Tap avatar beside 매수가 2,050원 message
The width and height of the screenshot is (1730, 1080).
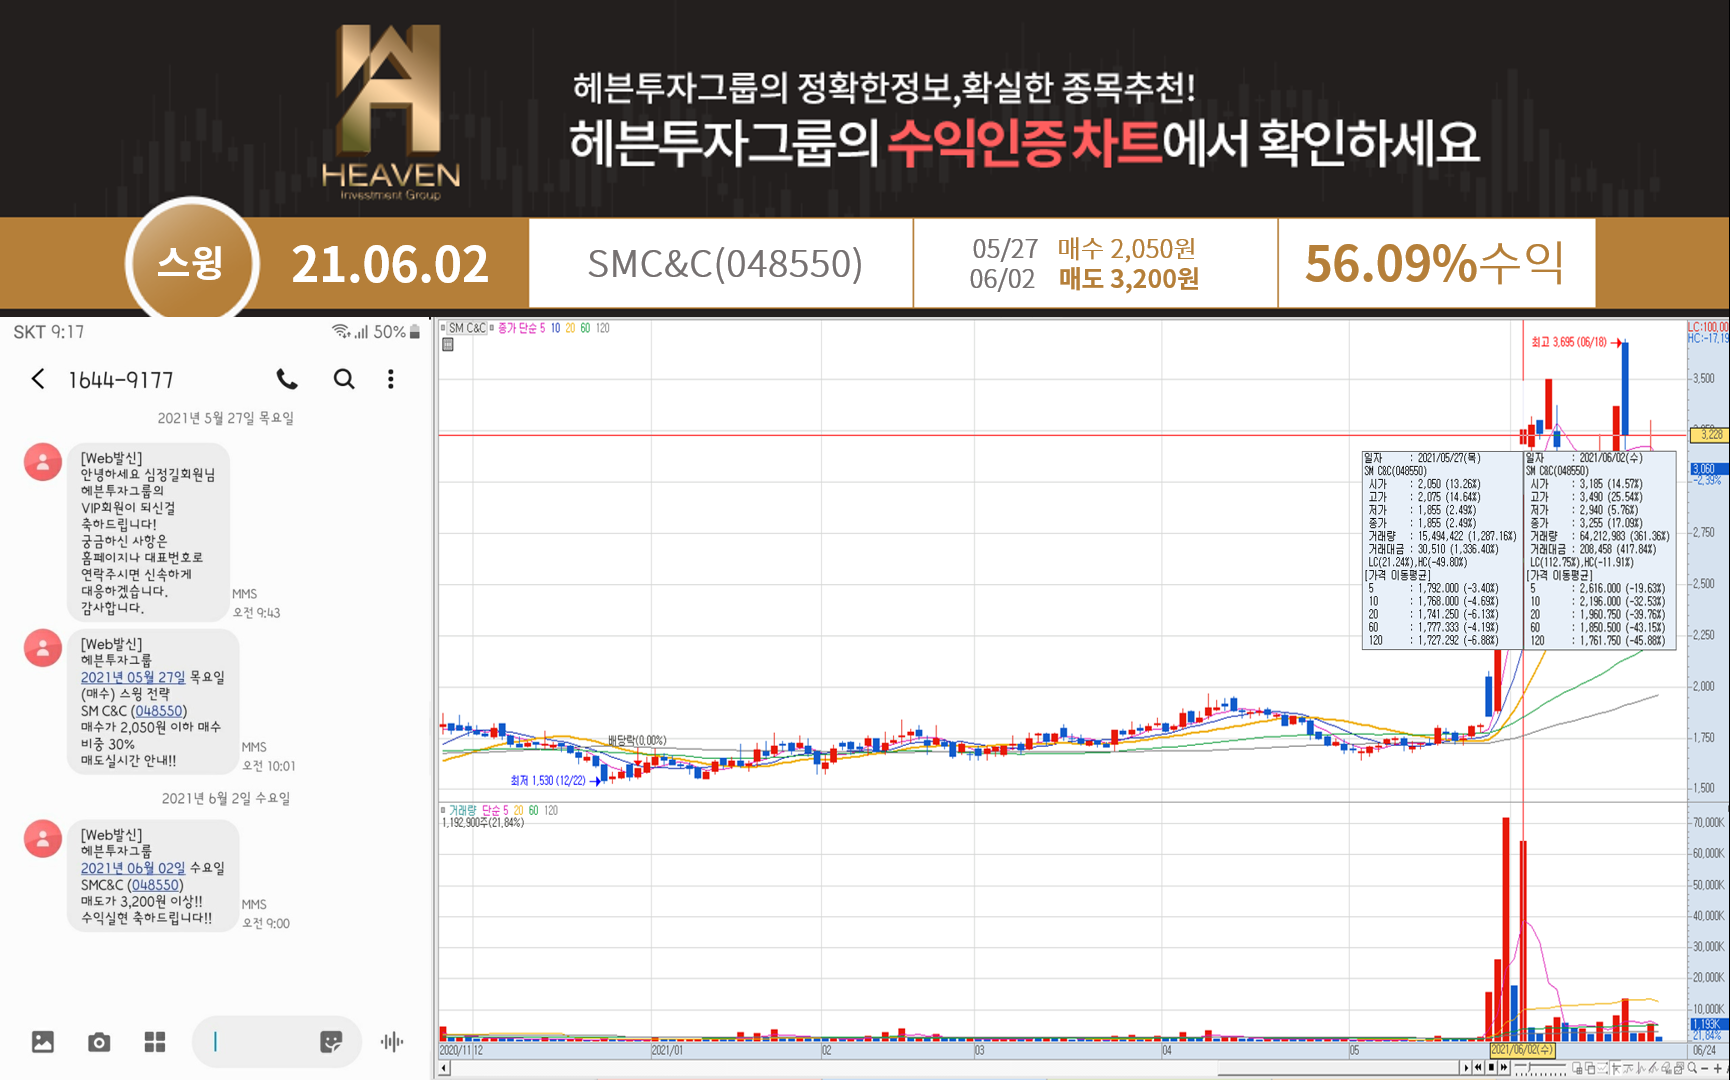coord(43,648)
